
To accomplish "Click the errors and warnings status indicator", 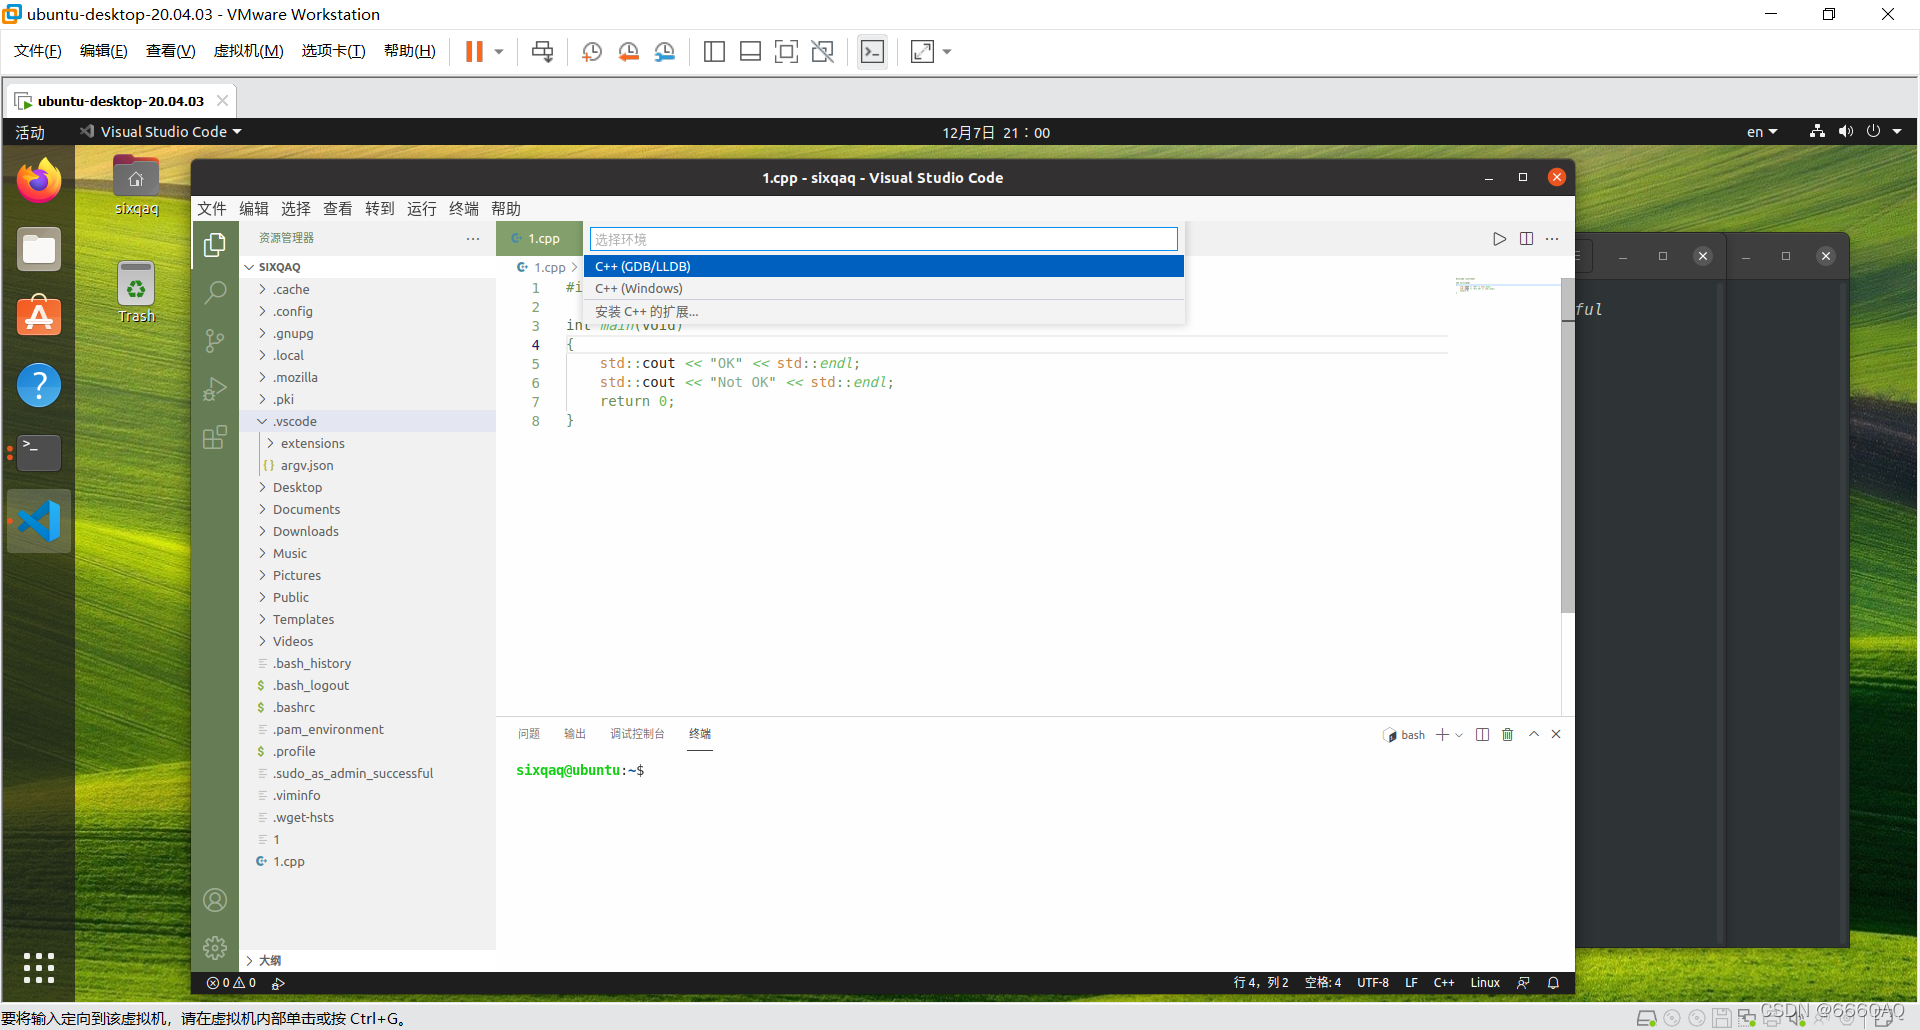I will click(231, 983).
